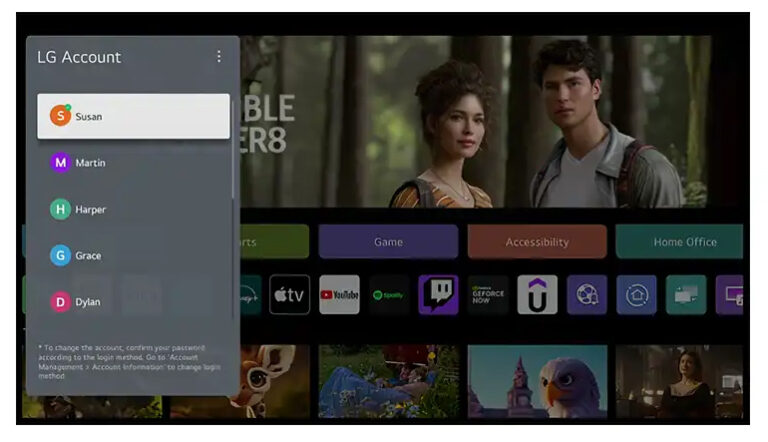Select the Home Office category card

(684, 242)
